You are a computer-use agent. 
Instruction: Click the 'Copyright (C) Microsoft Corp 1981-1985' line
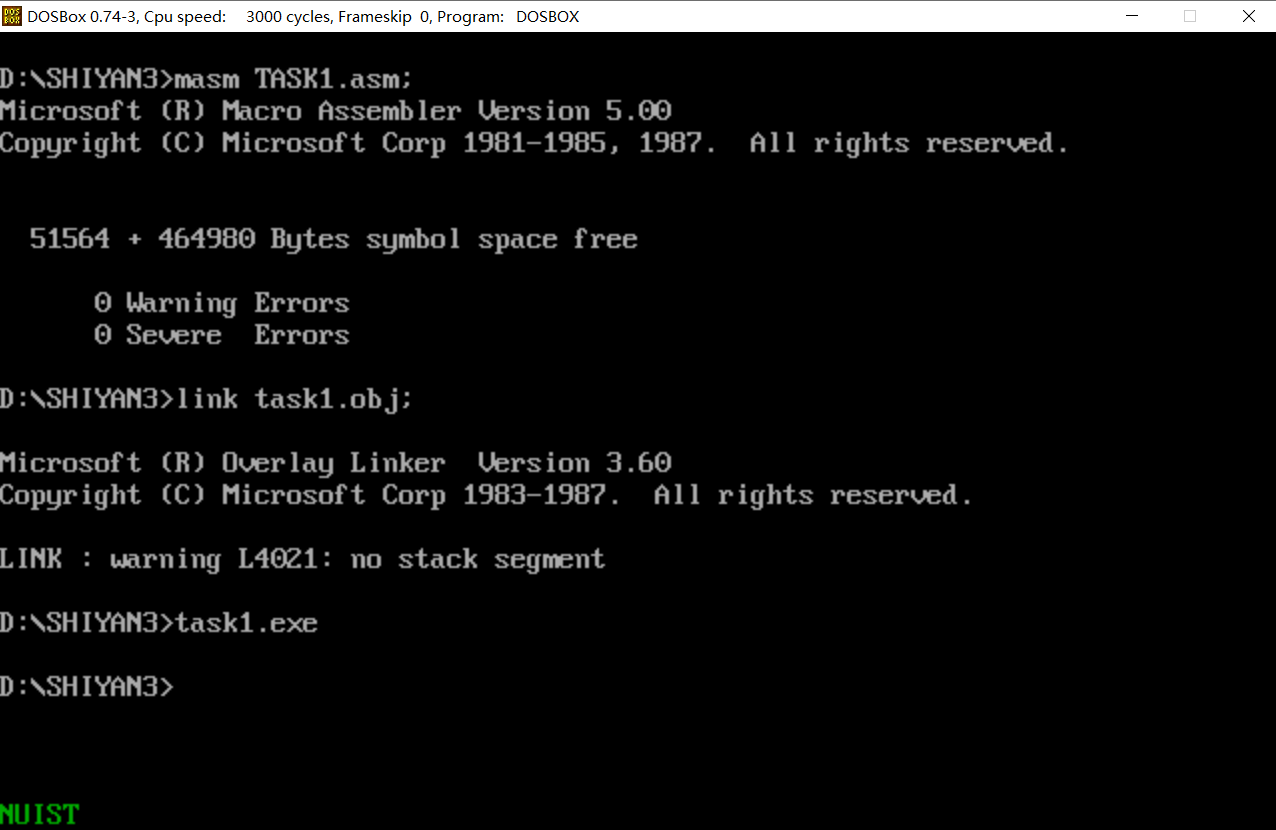pos(534,143)
